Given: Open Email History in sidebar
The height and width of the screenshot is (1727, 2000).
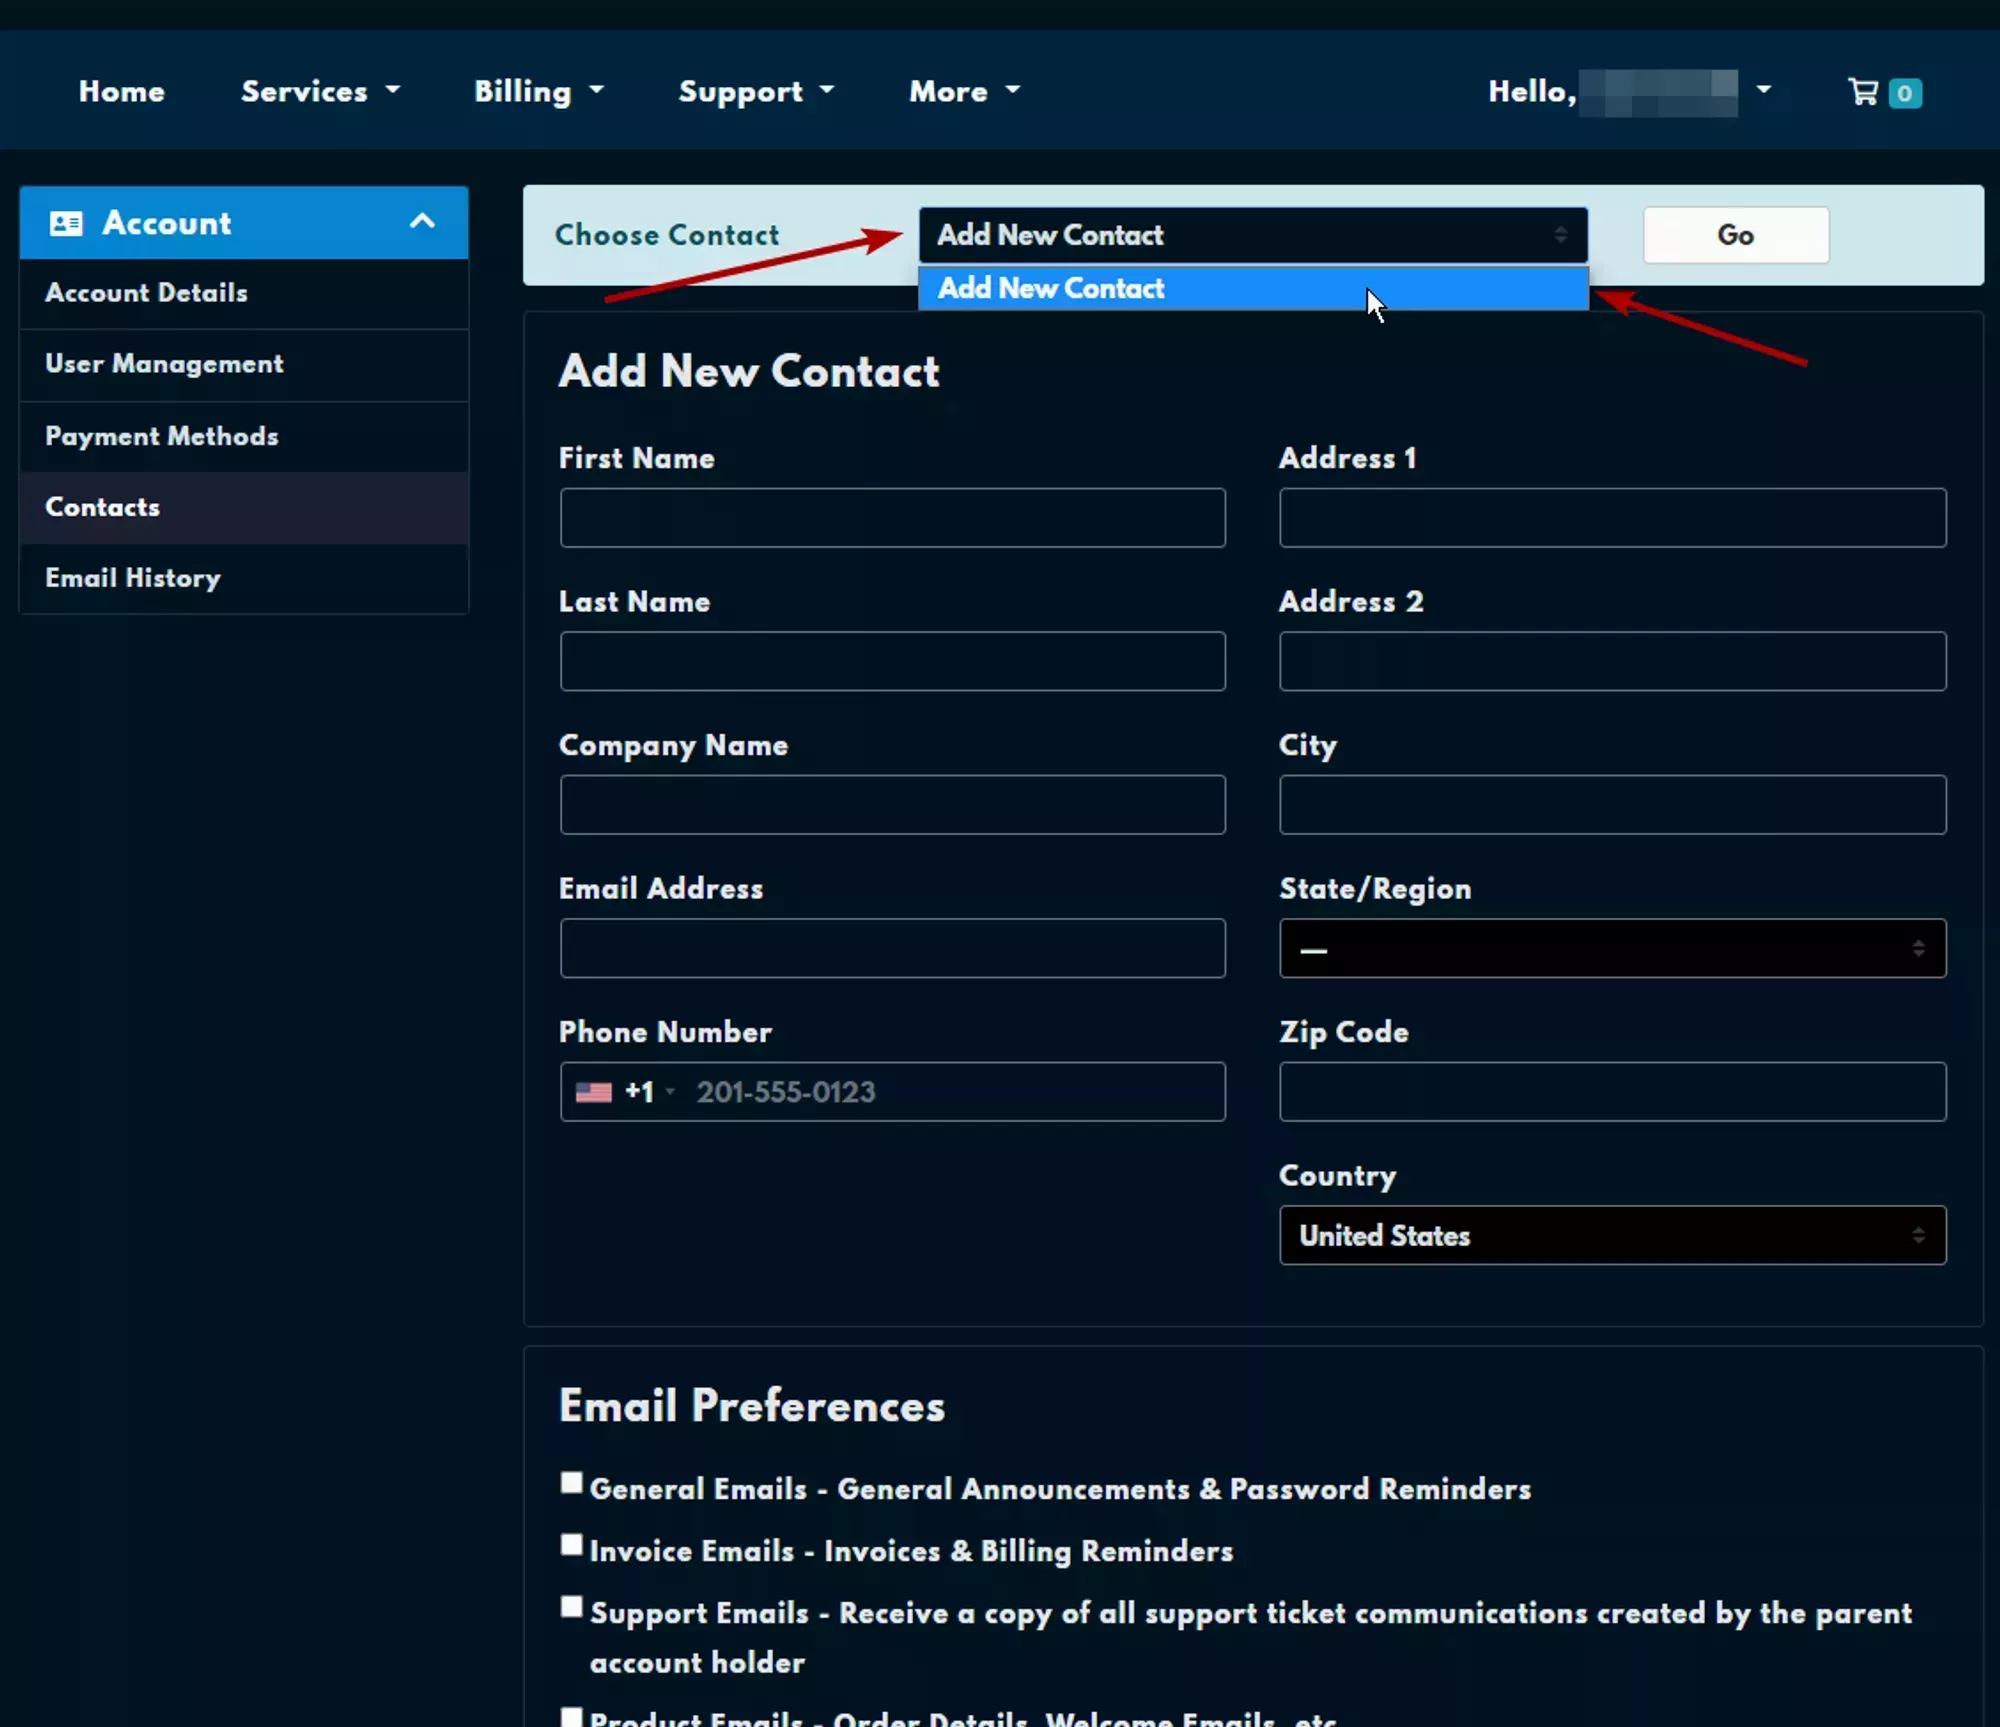Looking at the screenshot, I should [x=132, y=578].
